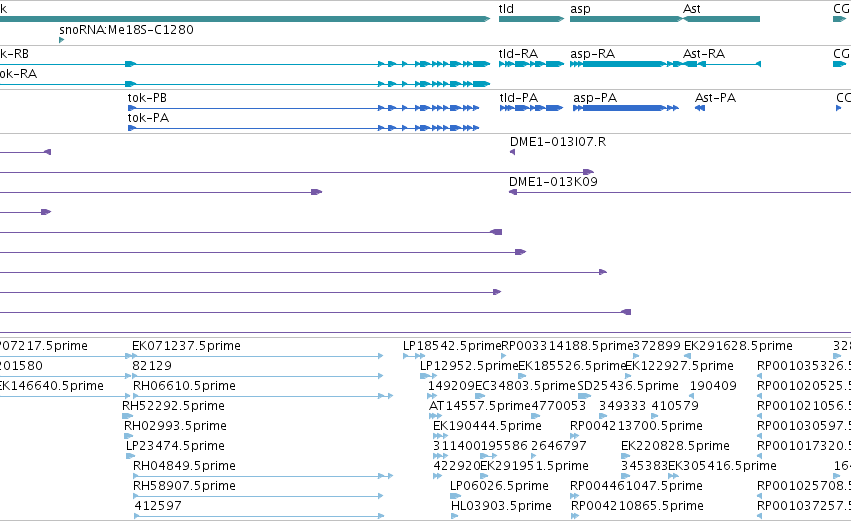Click EST RH52292.5prime
Image resolution: width=851 pixels, height=521 pixels.
tap(173, 406)
